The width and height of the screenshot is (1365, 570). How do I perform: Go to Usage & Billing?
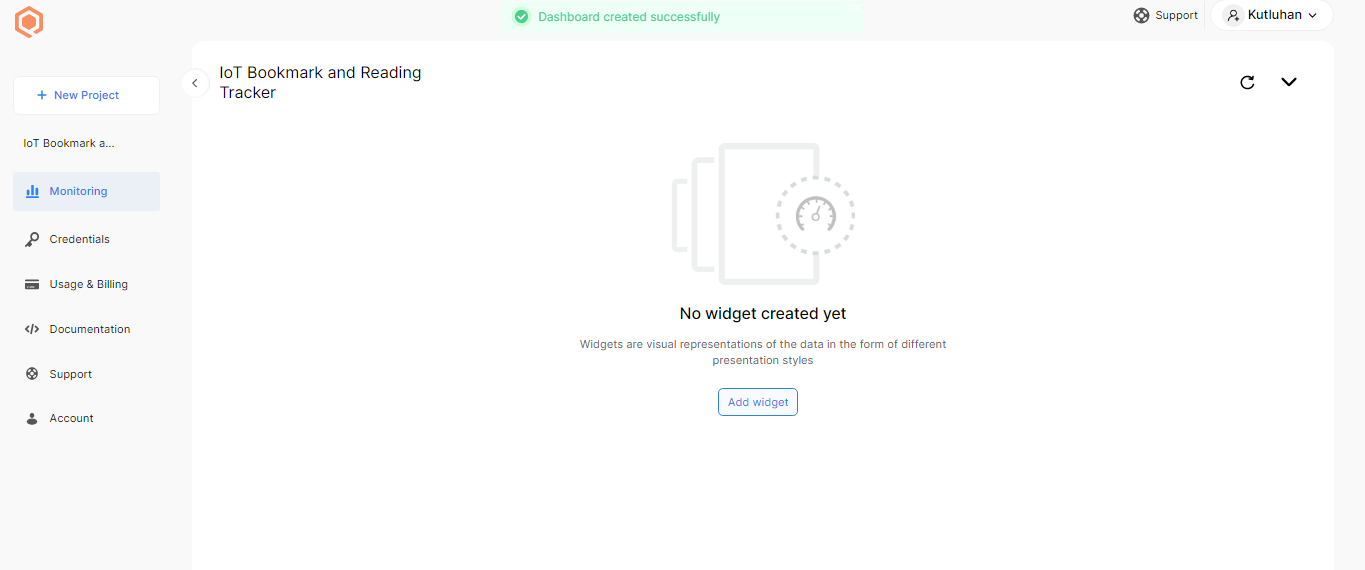88,284
